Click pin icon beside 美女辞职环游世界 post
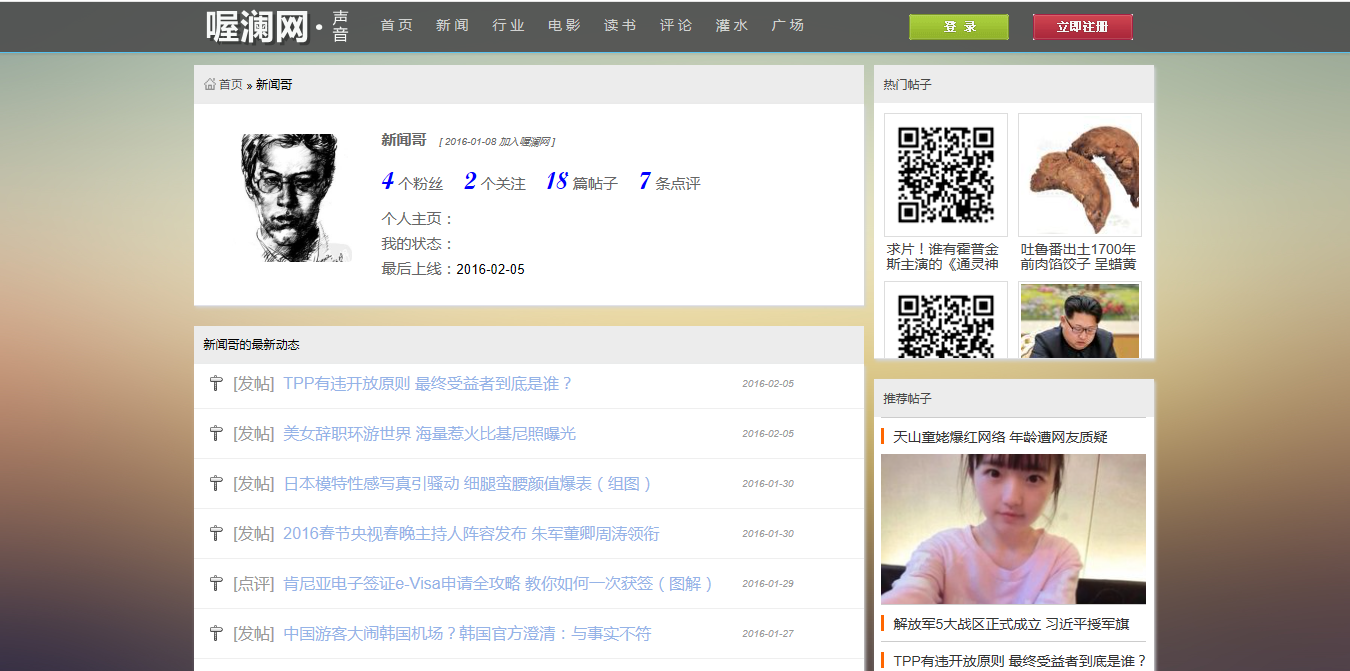Image resolution: width=1350 pixels, height=671 pixels. point(215,433)
